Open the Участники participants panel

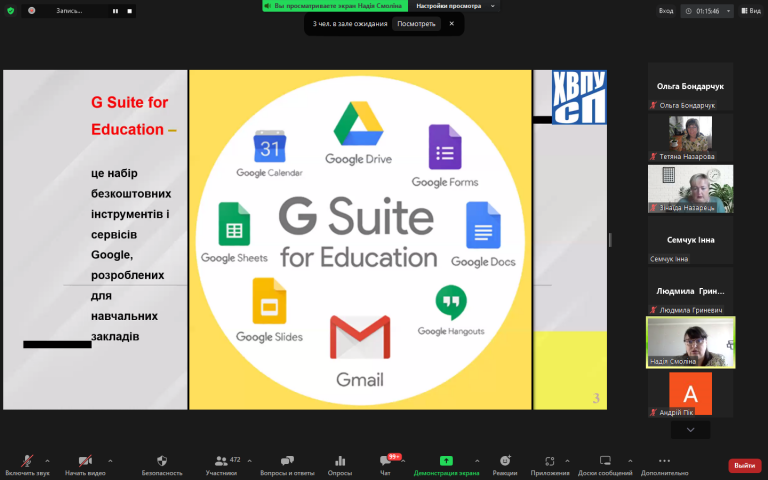coord(221,465)
